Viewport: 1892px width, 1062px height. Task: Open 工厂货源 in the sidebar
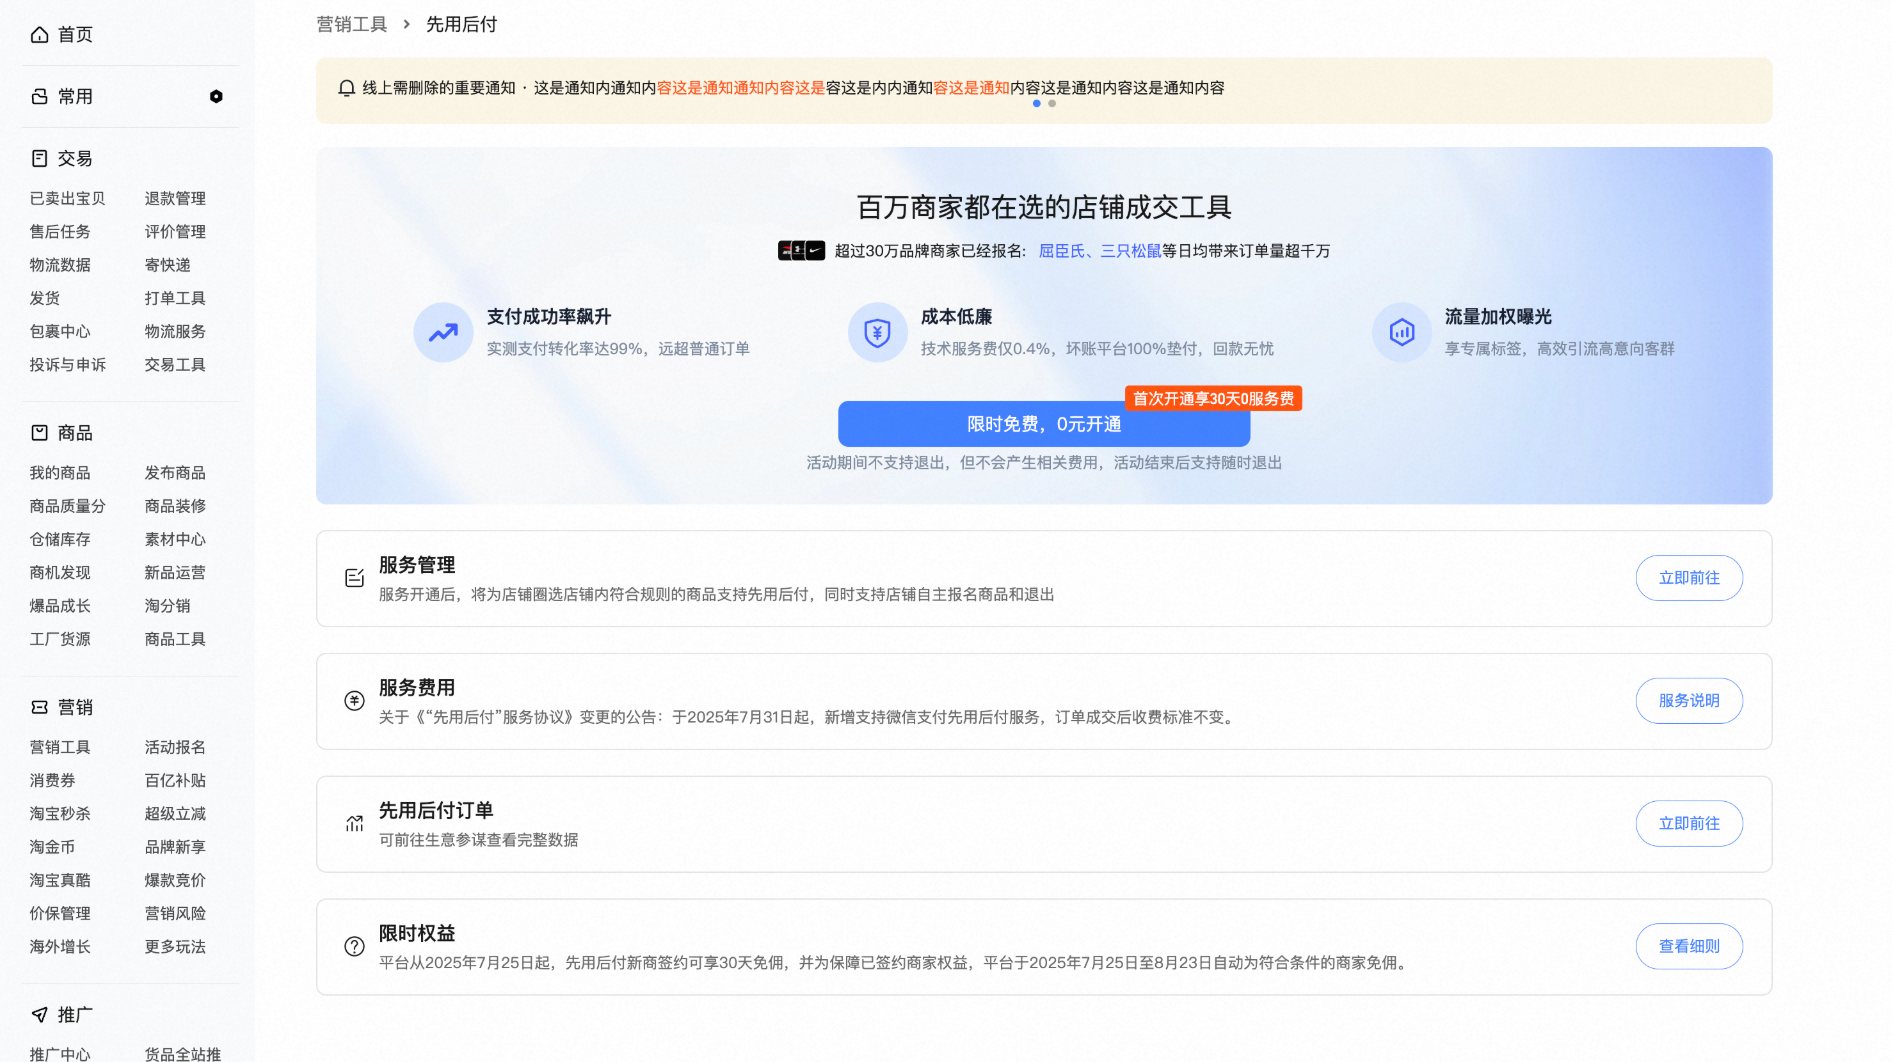(60, 639)
